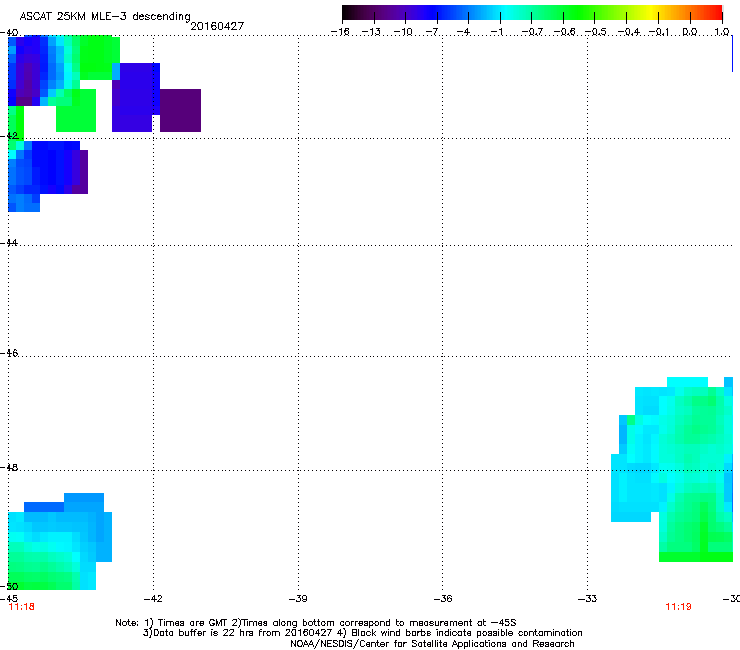Click the black end of the color bar
This screenshot has height=650, width=740.
348,12
